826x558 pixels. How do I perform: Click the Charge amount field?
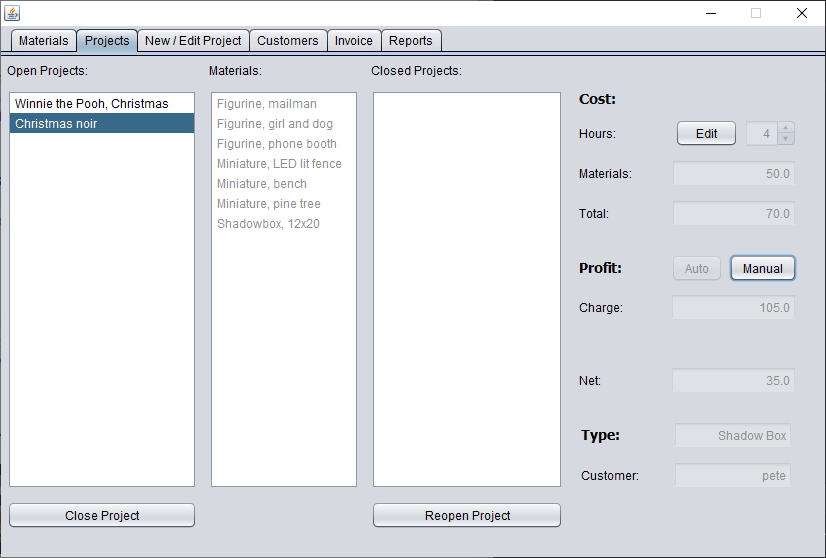(x=733, y=308)
